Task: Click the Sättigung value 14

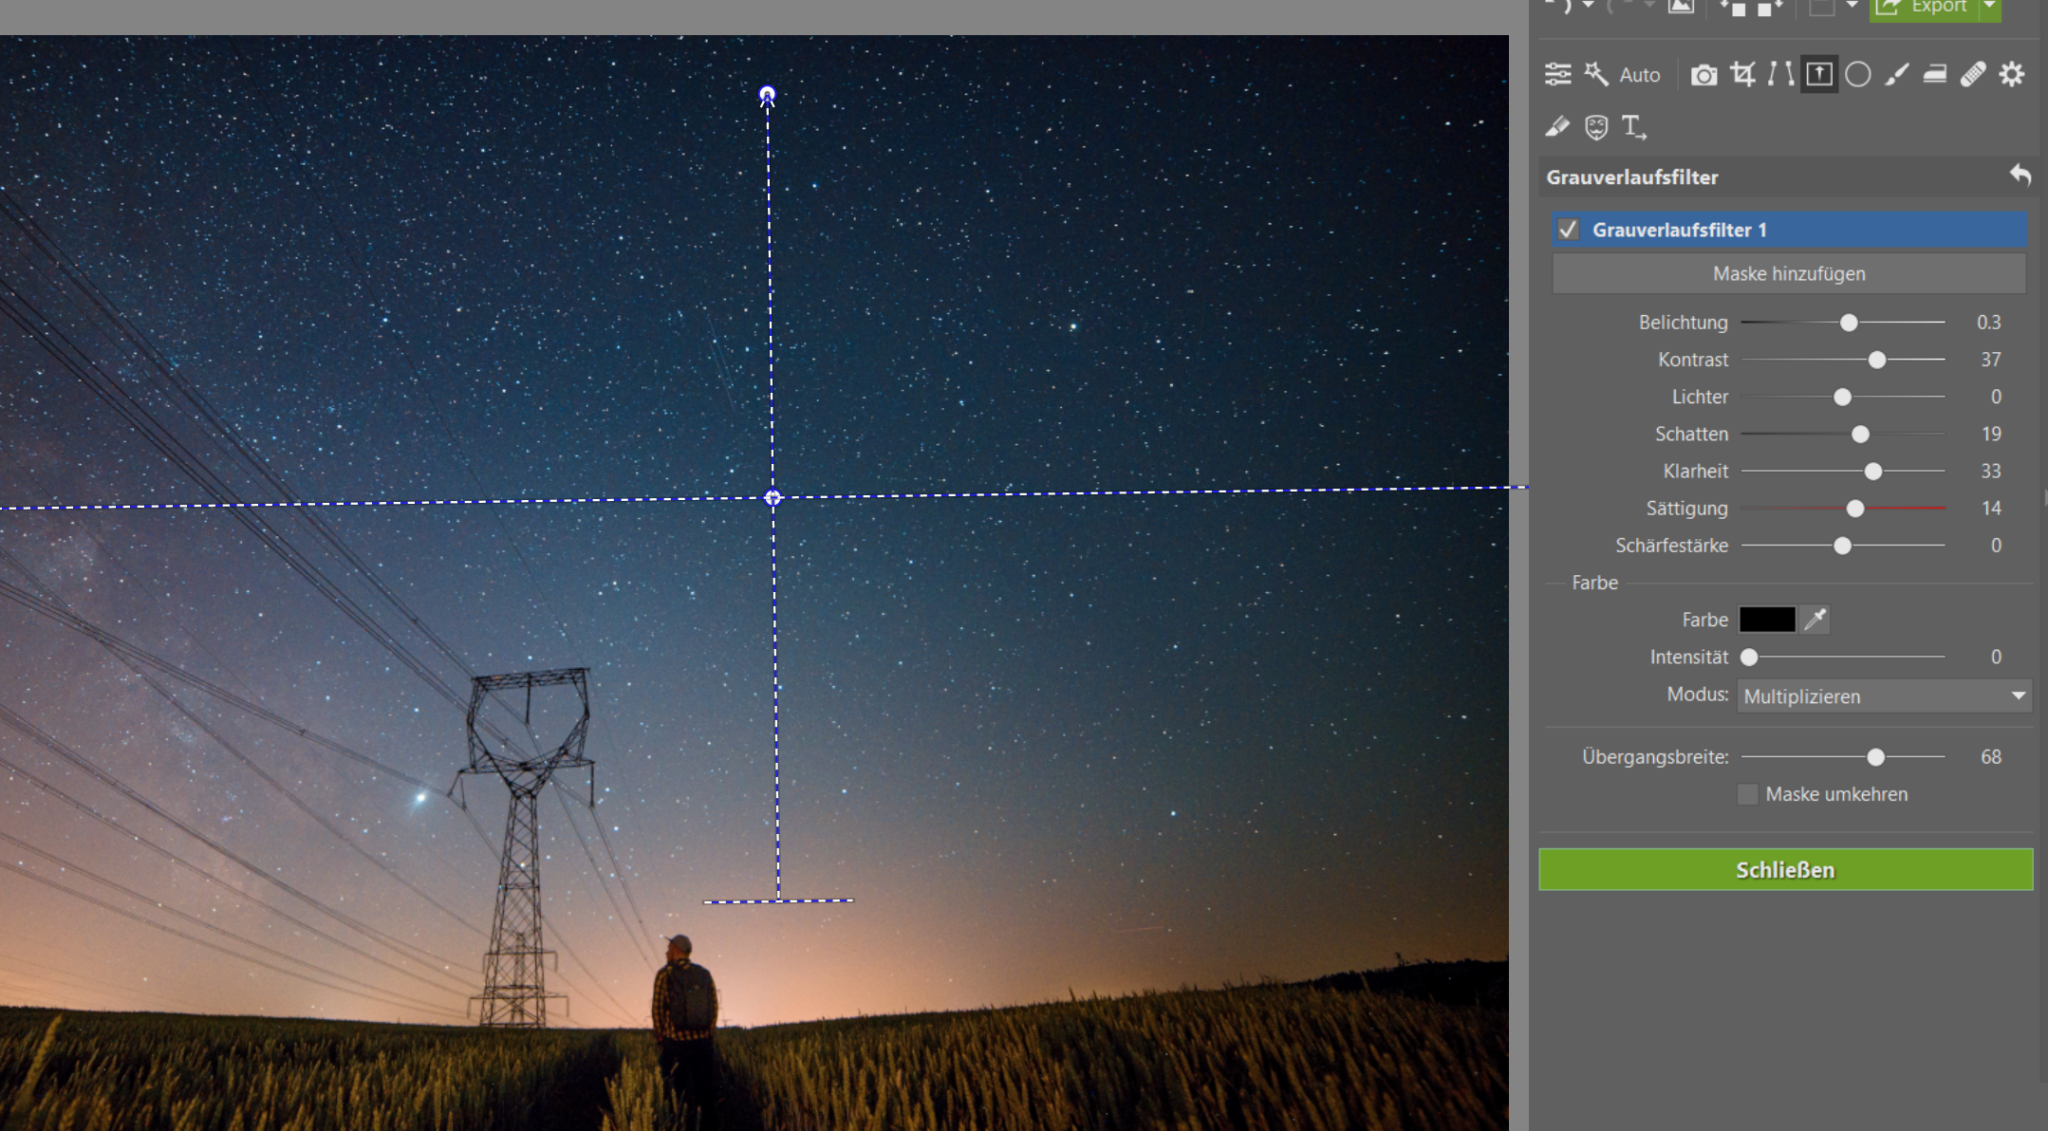Action: point(1991,508)
